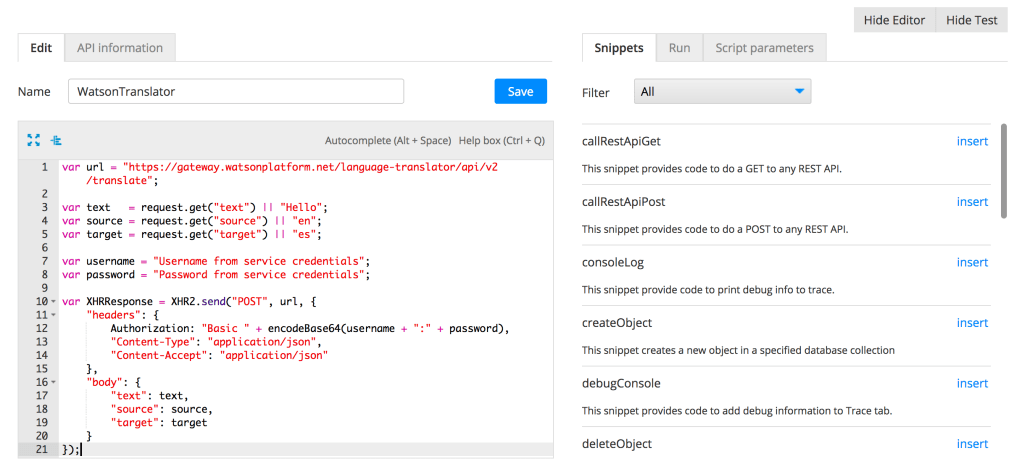Click the "es" target language string
This screenshot has width=1022, height=464.
coord(302,235)
